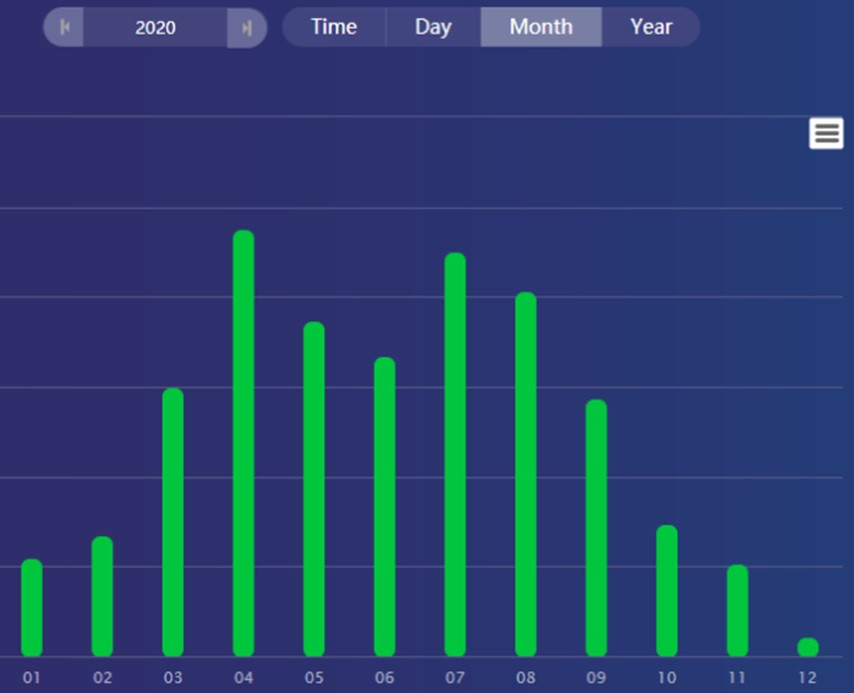Select the Month tab

tap(541, 27)
